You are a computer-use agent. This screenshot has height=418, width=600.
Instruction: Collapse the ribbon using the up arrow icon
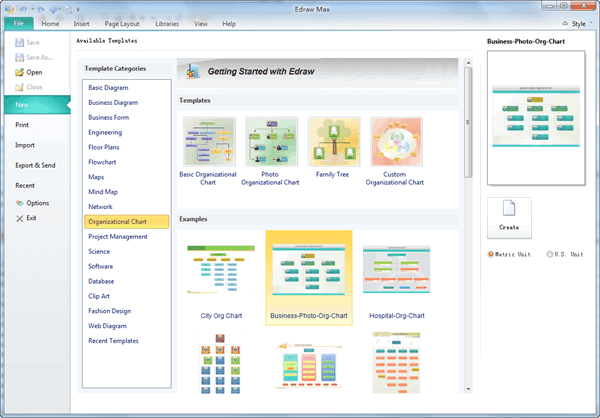click(565, 24)
